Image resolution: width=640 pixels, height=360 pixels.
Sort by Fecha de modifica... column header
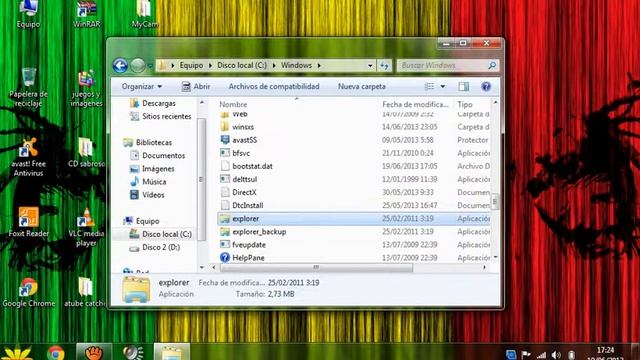coord(415,104)
